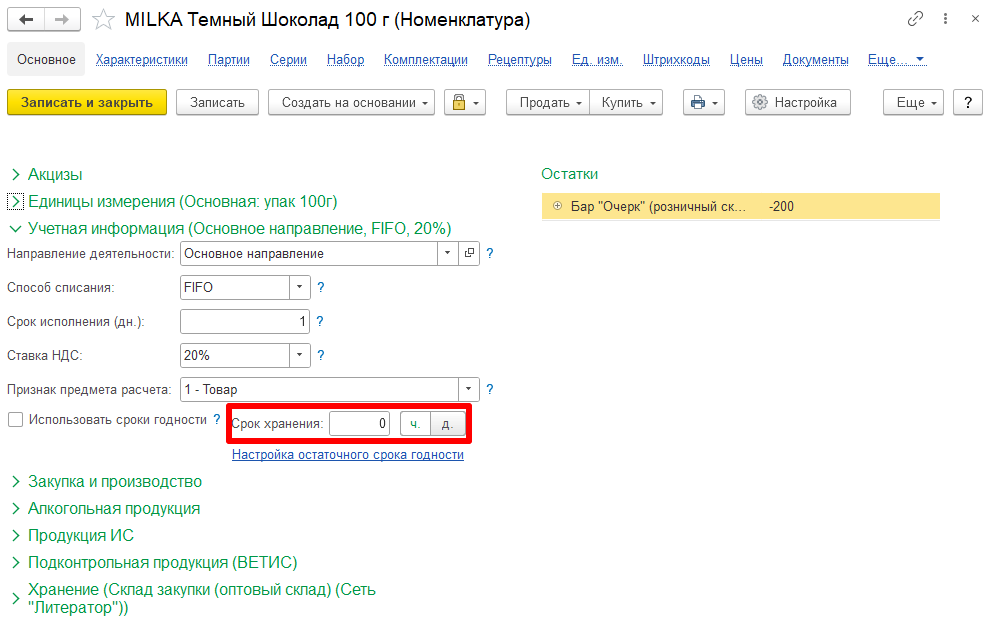Image resolution: width=985 pixels, height=620 pixels.
Task: Select hours unit button 'ч.'
Action: (x=415, y=424)
